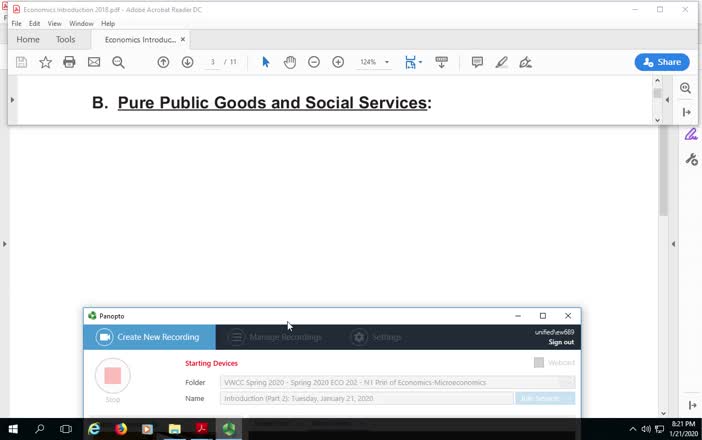The image size is (702, 440).
Task: Go to the next page with the down arrow
Action: point(187,62)
